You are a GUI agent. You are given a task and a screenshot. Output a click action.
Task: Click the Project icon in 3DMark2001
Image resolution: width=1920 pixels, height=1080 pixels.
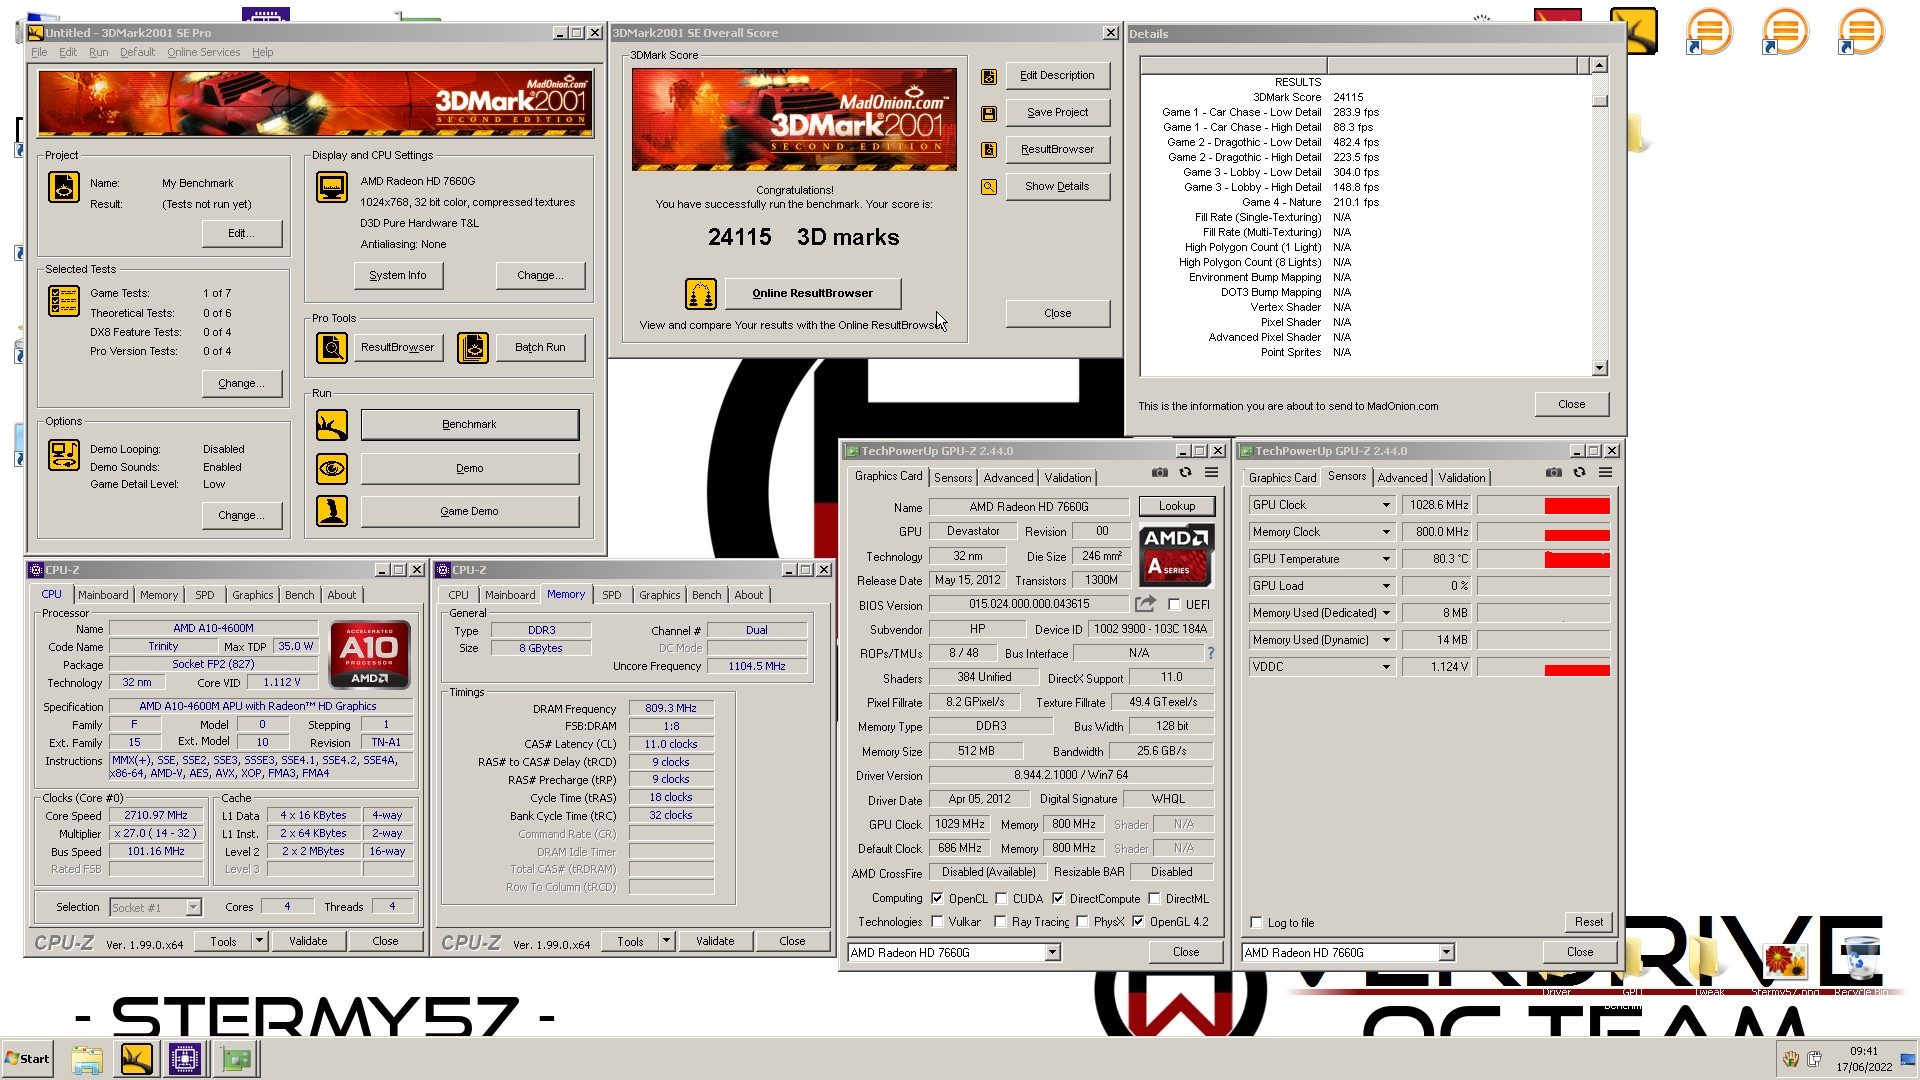tap(64, 187)
